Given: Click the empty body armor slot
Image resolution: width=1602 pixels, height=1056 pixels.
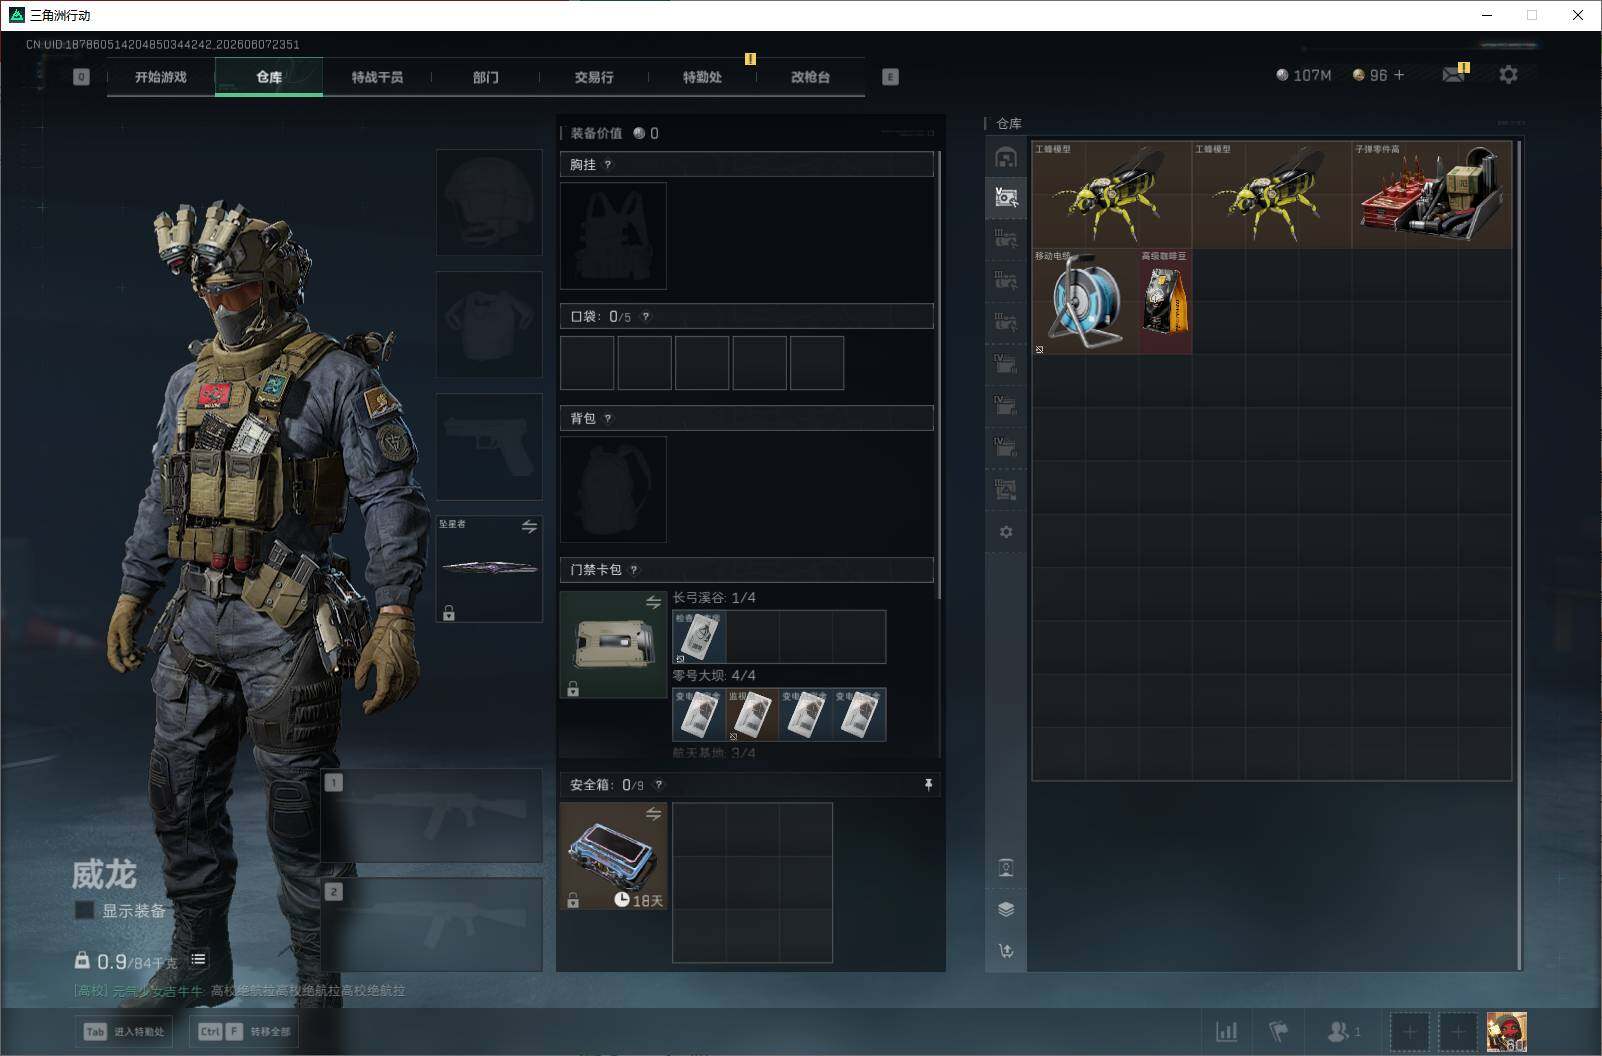Looking at the screenshot, I should [489, 324].
